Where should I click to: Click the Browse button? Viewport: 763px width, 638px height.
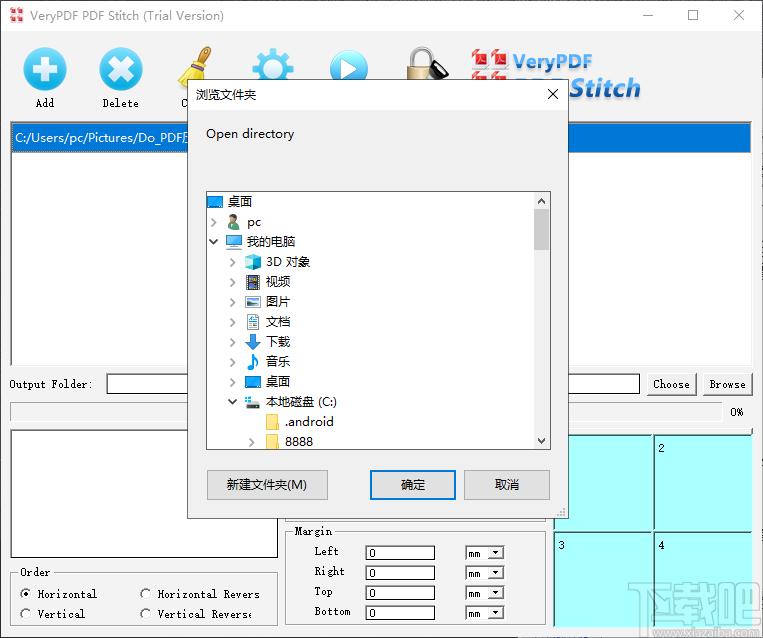tap(727, 384)
